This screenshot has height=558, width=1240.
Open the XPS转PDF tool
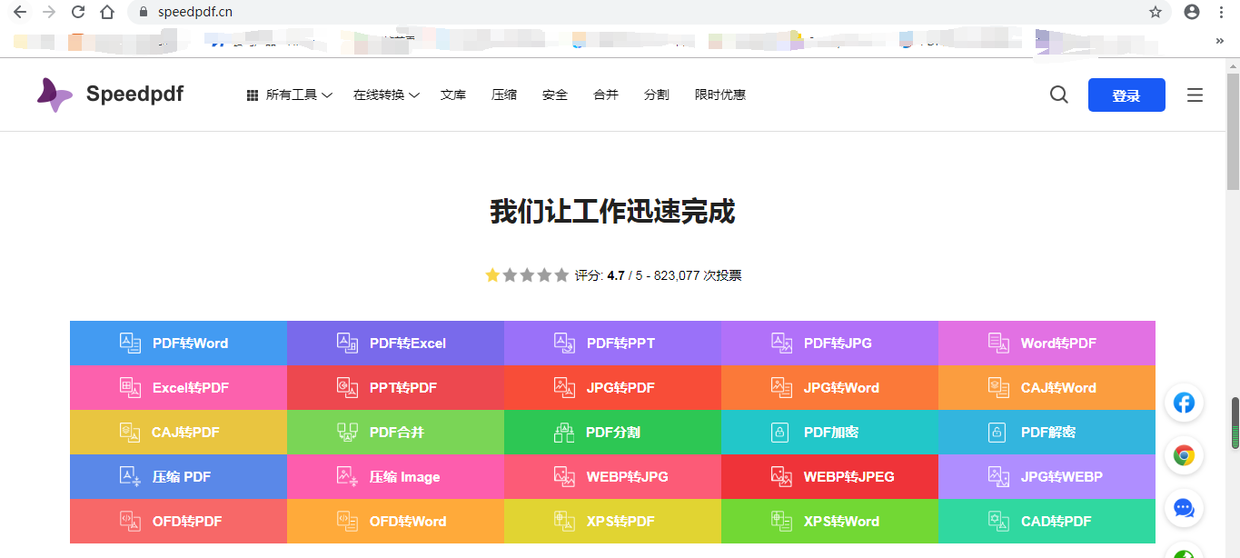(x=612, y=521)
